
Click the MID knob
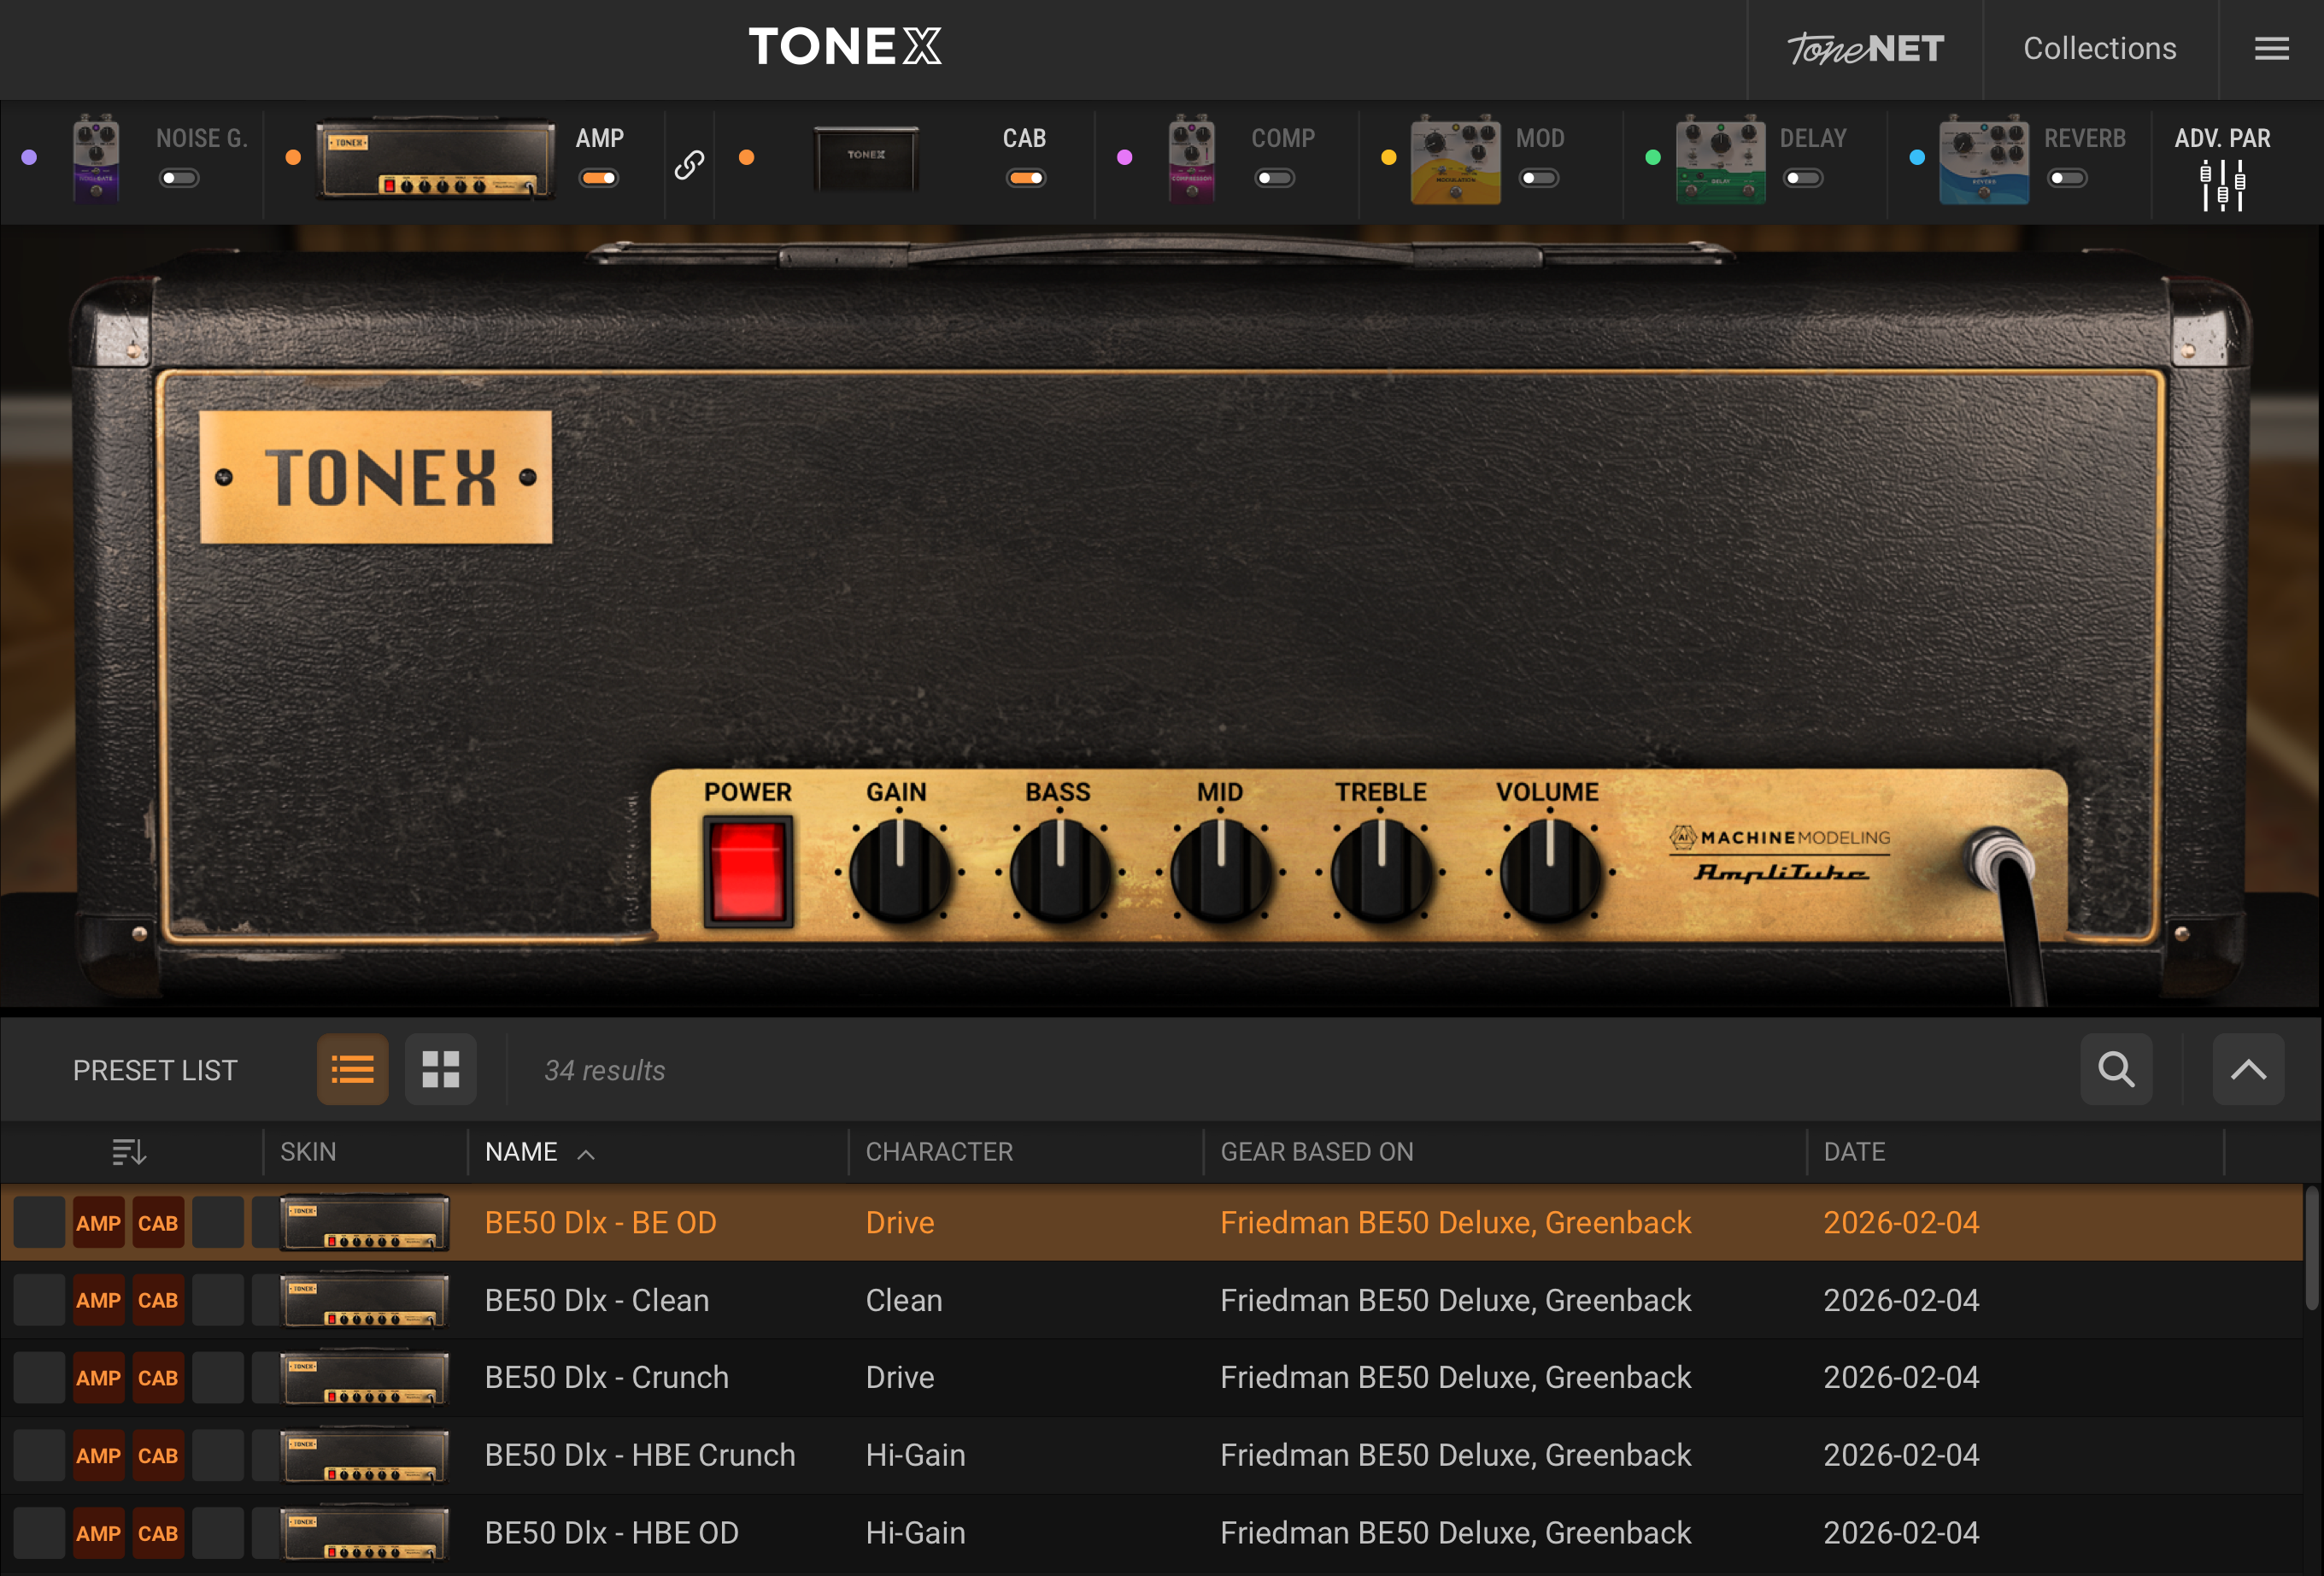click(x=1220, y=870)
